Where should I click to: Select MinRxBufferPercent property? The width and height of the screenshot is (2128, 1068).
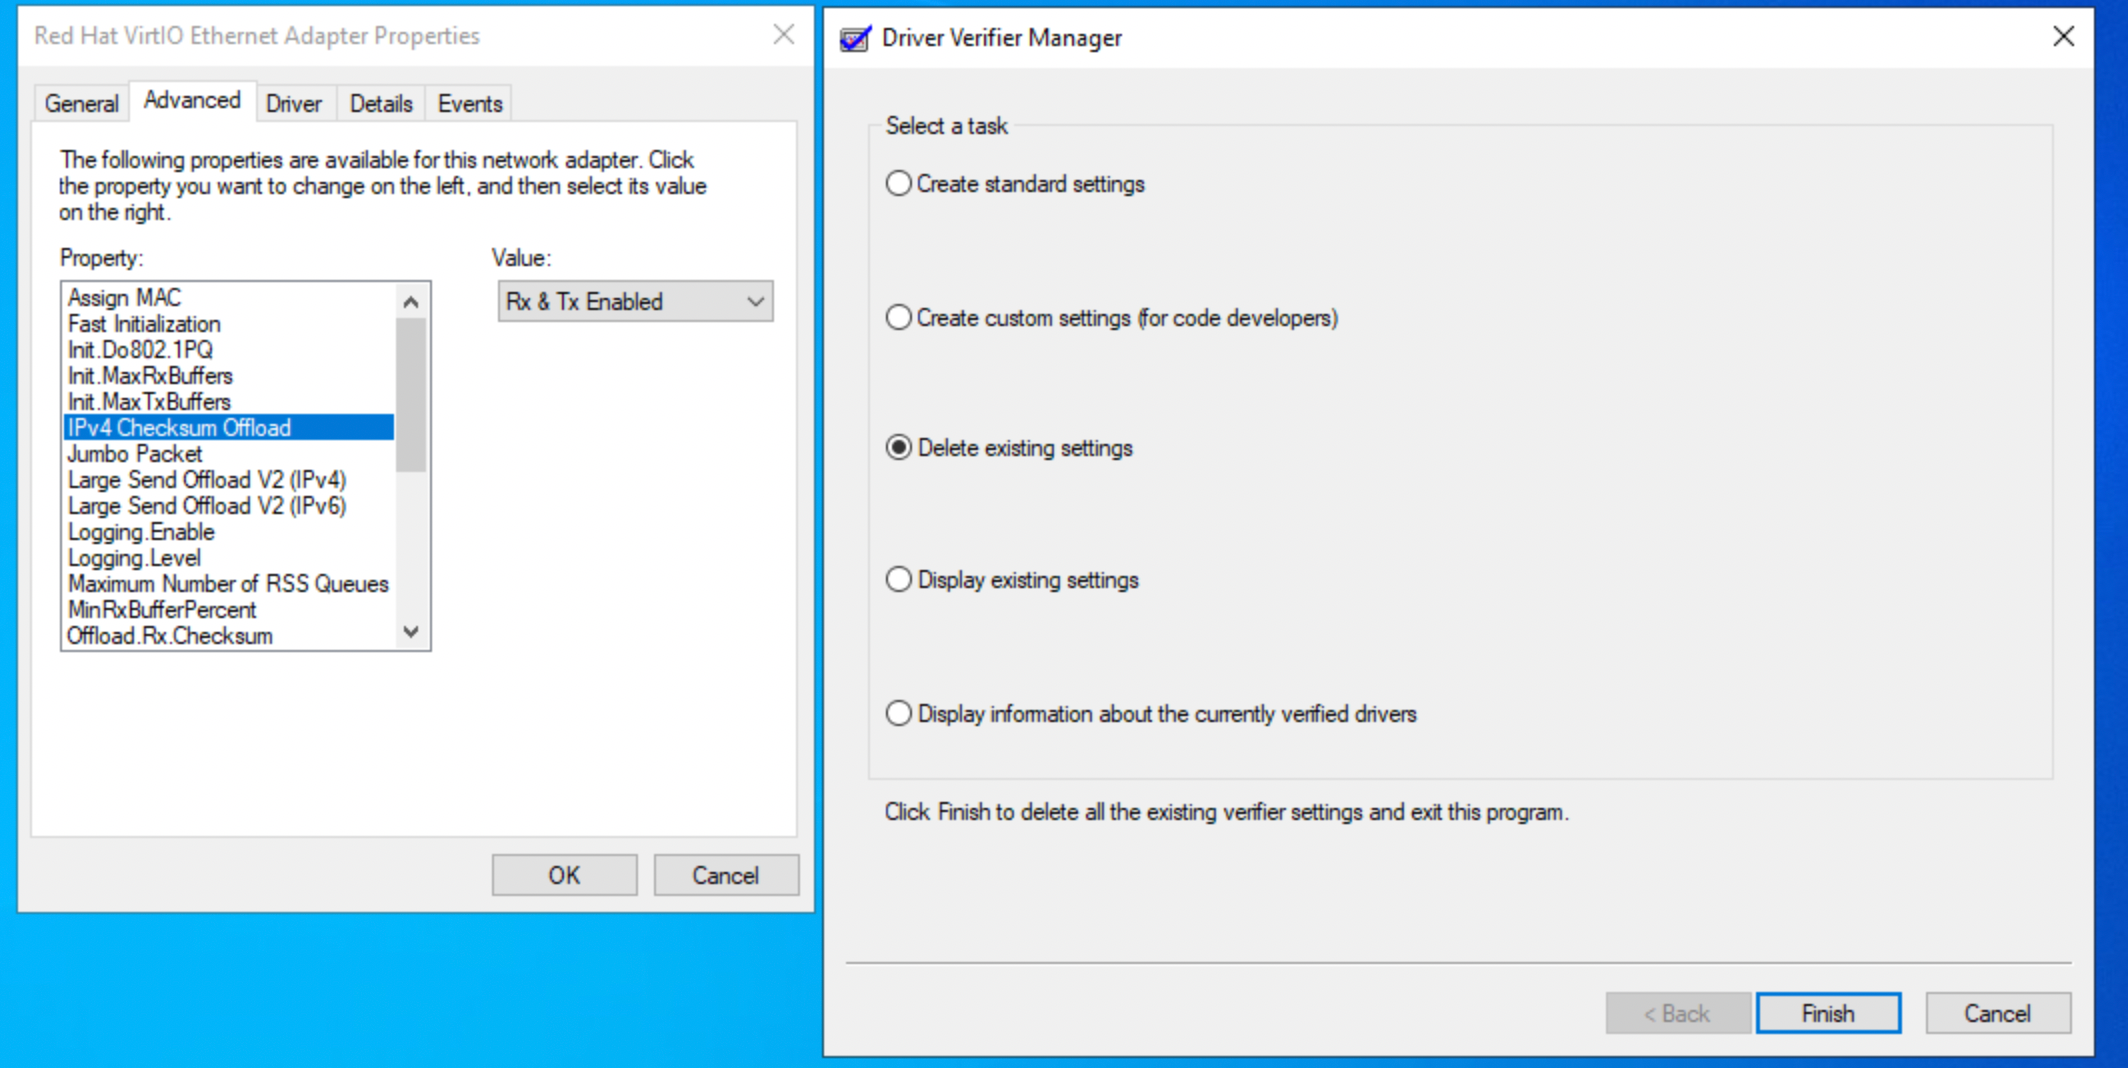click(229, 610)
